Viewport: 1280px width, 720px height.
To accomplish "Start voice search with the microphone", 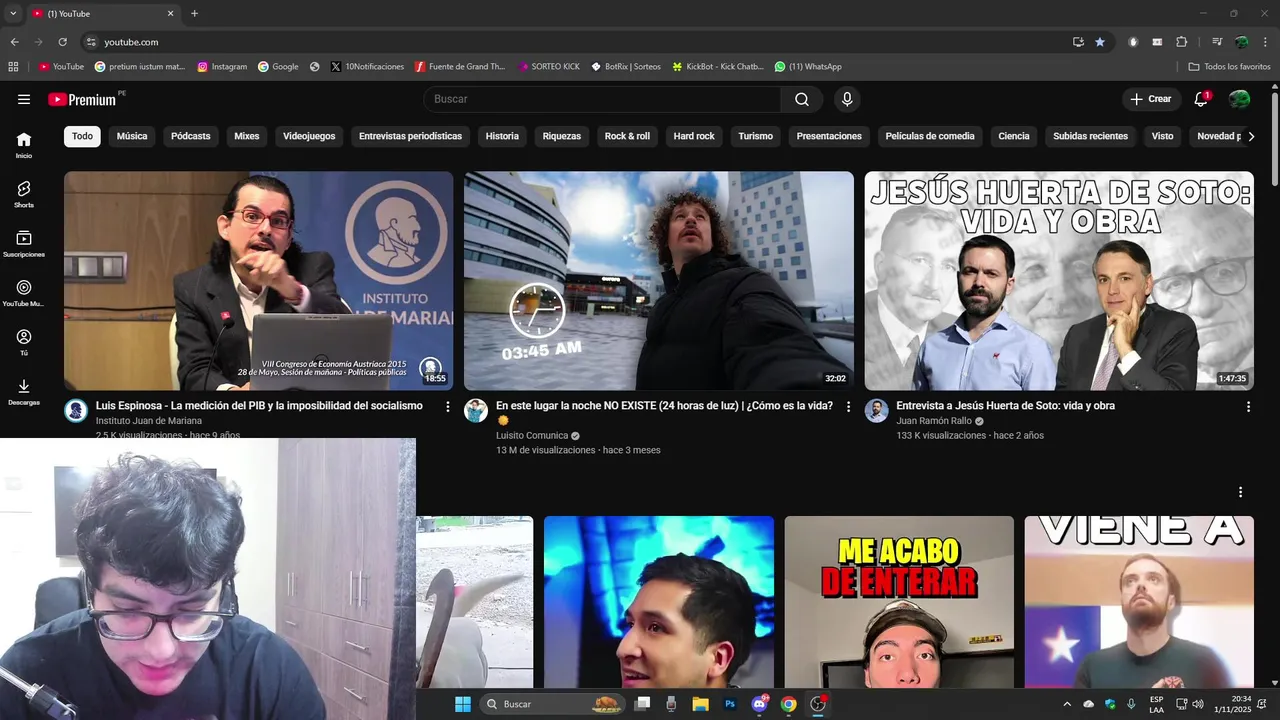I will pyautogui.click(x=847, y=99).
